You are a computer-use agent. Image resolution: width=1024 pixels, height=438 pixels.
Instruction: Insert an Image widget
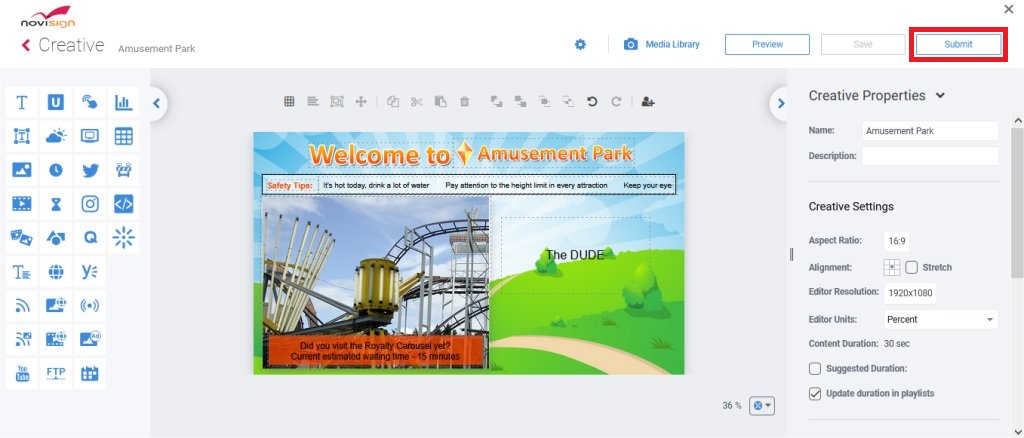pos(22,170)
